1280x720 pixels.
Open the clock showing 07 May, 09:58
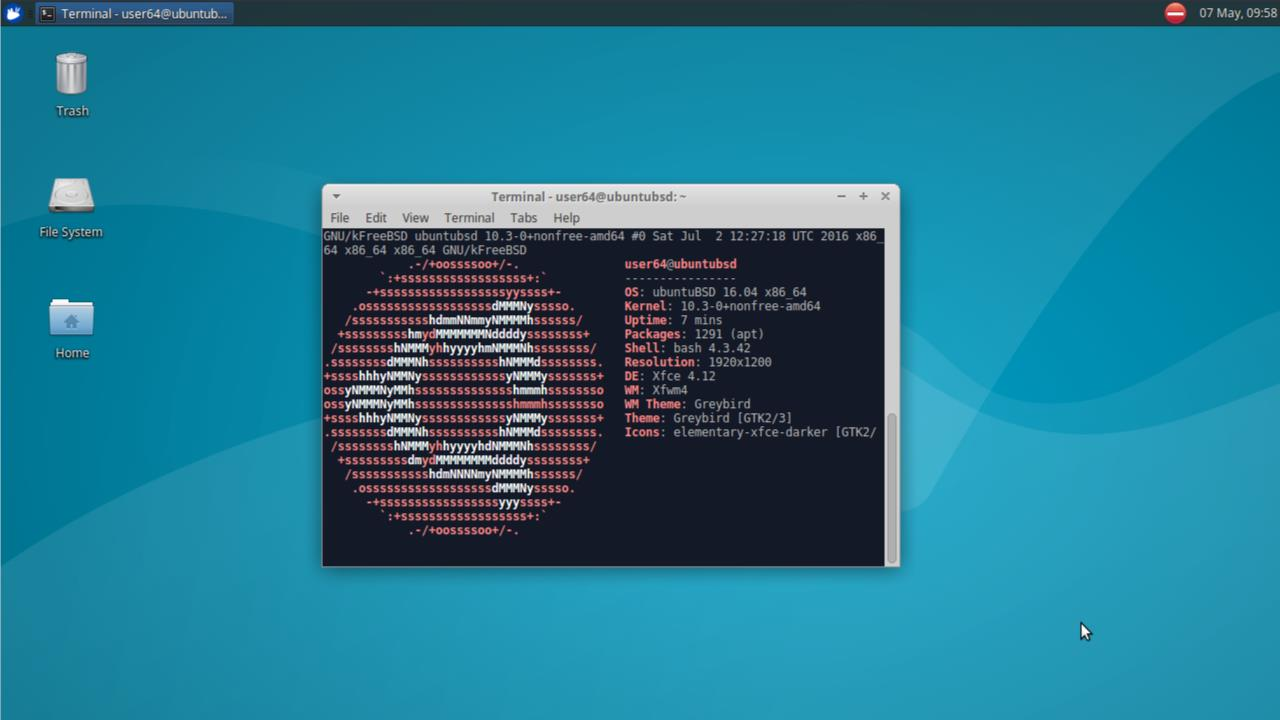[1238, 13]
